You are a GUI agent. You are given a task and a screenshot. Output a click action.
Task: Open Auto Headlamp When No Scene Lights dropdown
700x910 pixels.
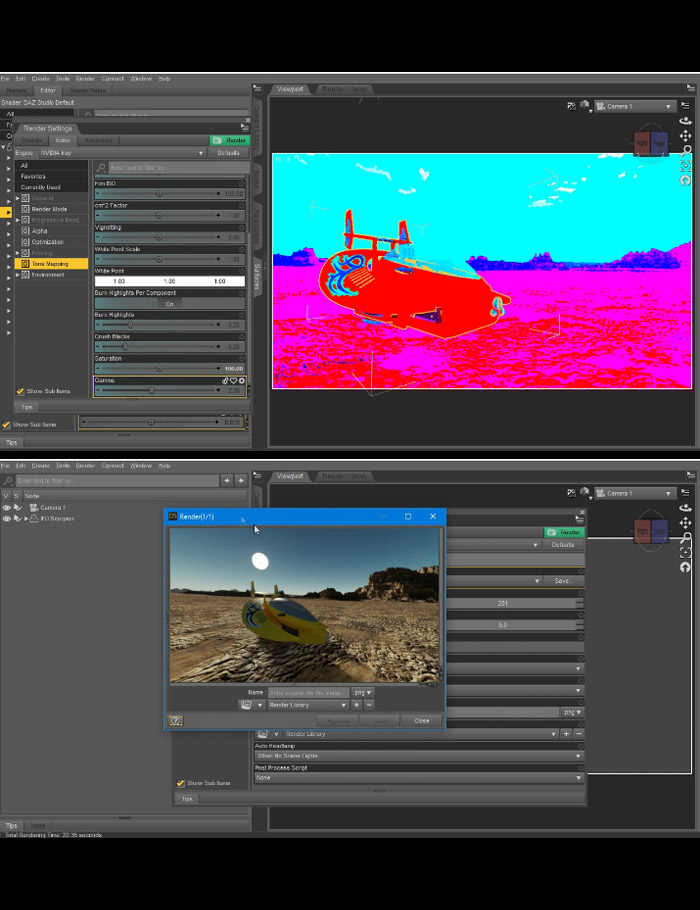[418, 756]
